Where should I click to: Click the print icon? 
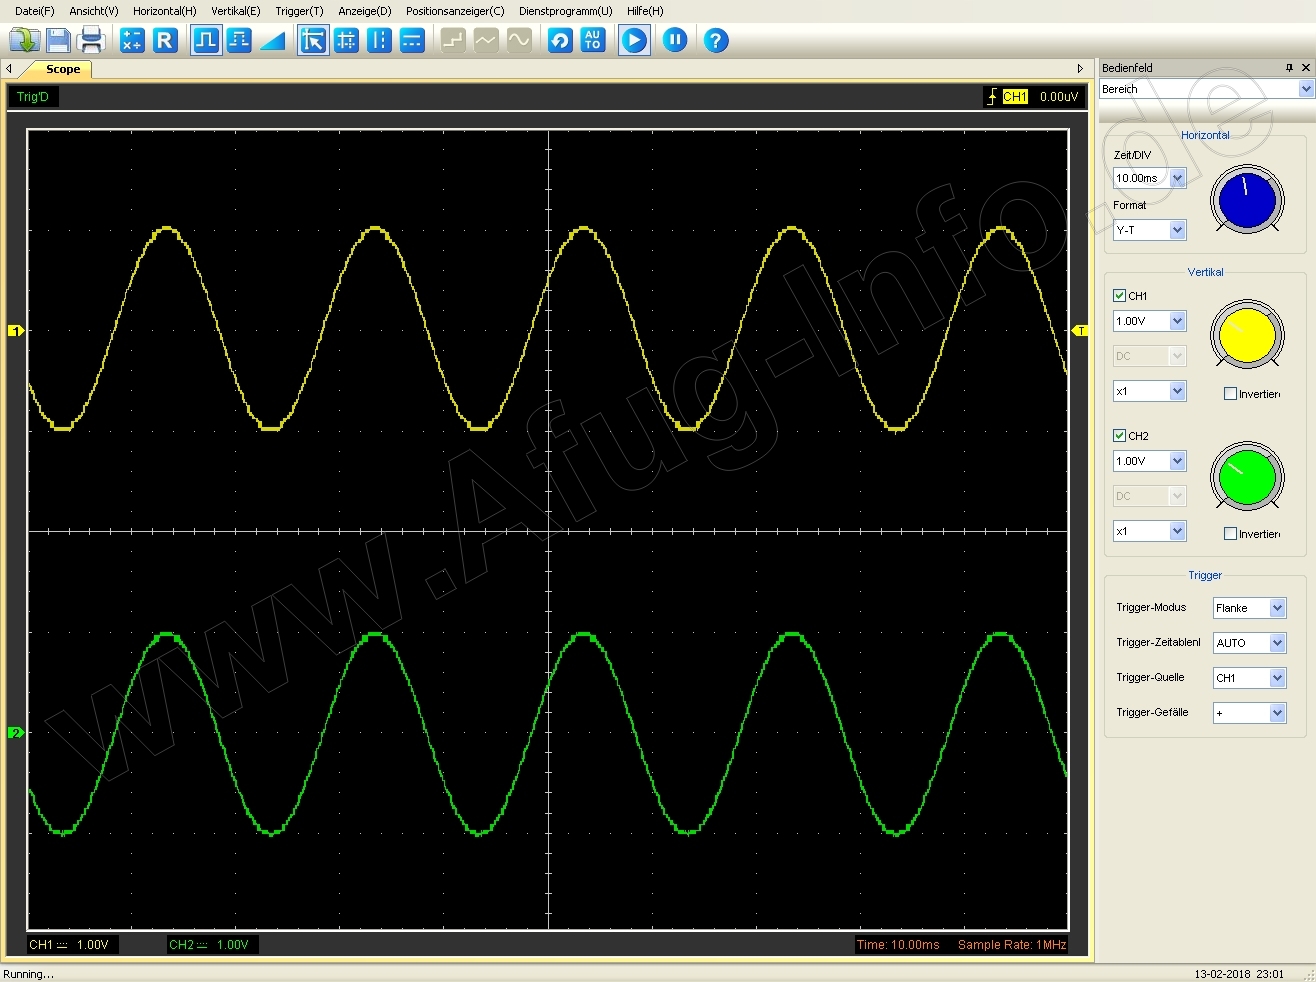[91, 40]
